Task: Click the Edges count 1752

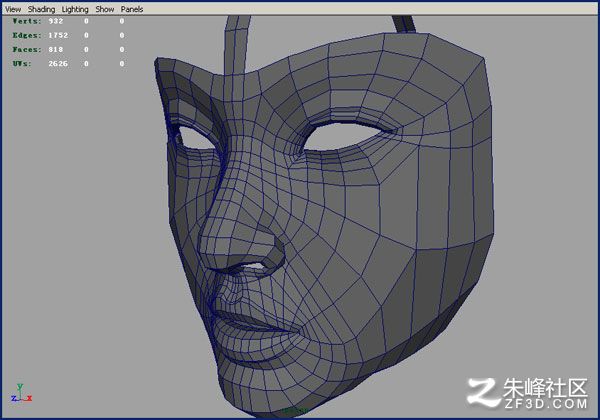Action: click(58, 35)
